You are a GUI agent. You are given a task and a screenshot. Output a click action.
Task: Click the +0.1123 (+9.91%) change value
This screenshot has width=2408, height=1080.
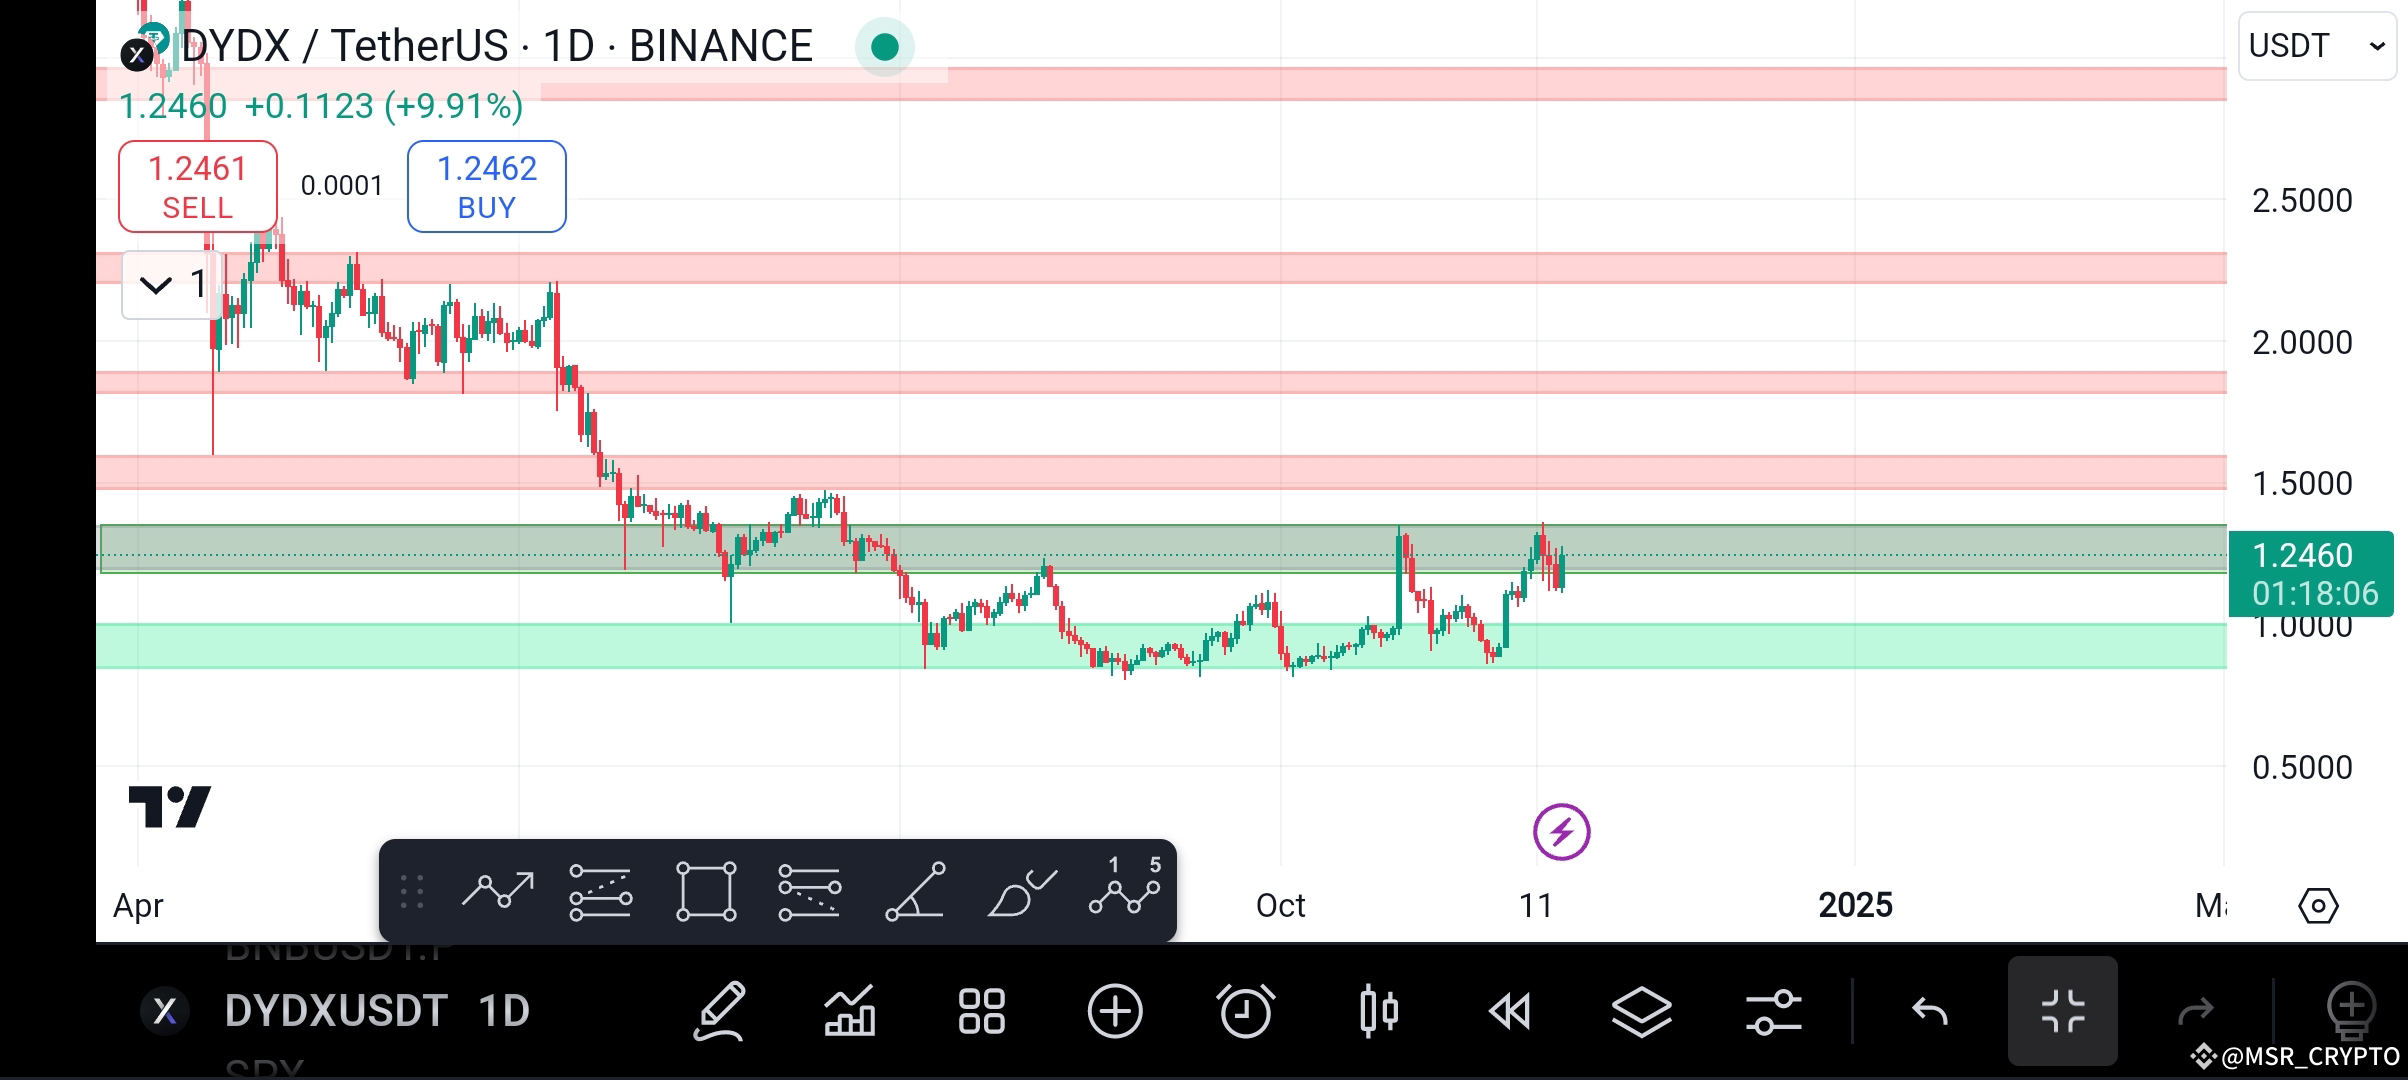click(x=384, y=106)
